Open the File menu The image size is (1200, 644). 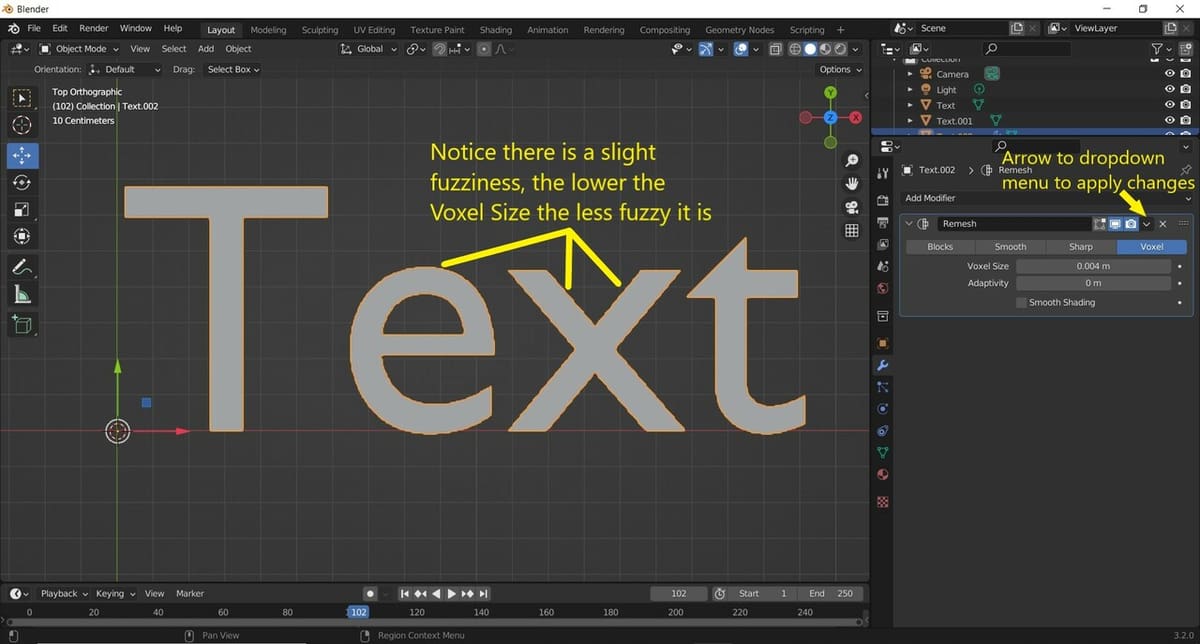pyautogui.click(x=34, y=29)
